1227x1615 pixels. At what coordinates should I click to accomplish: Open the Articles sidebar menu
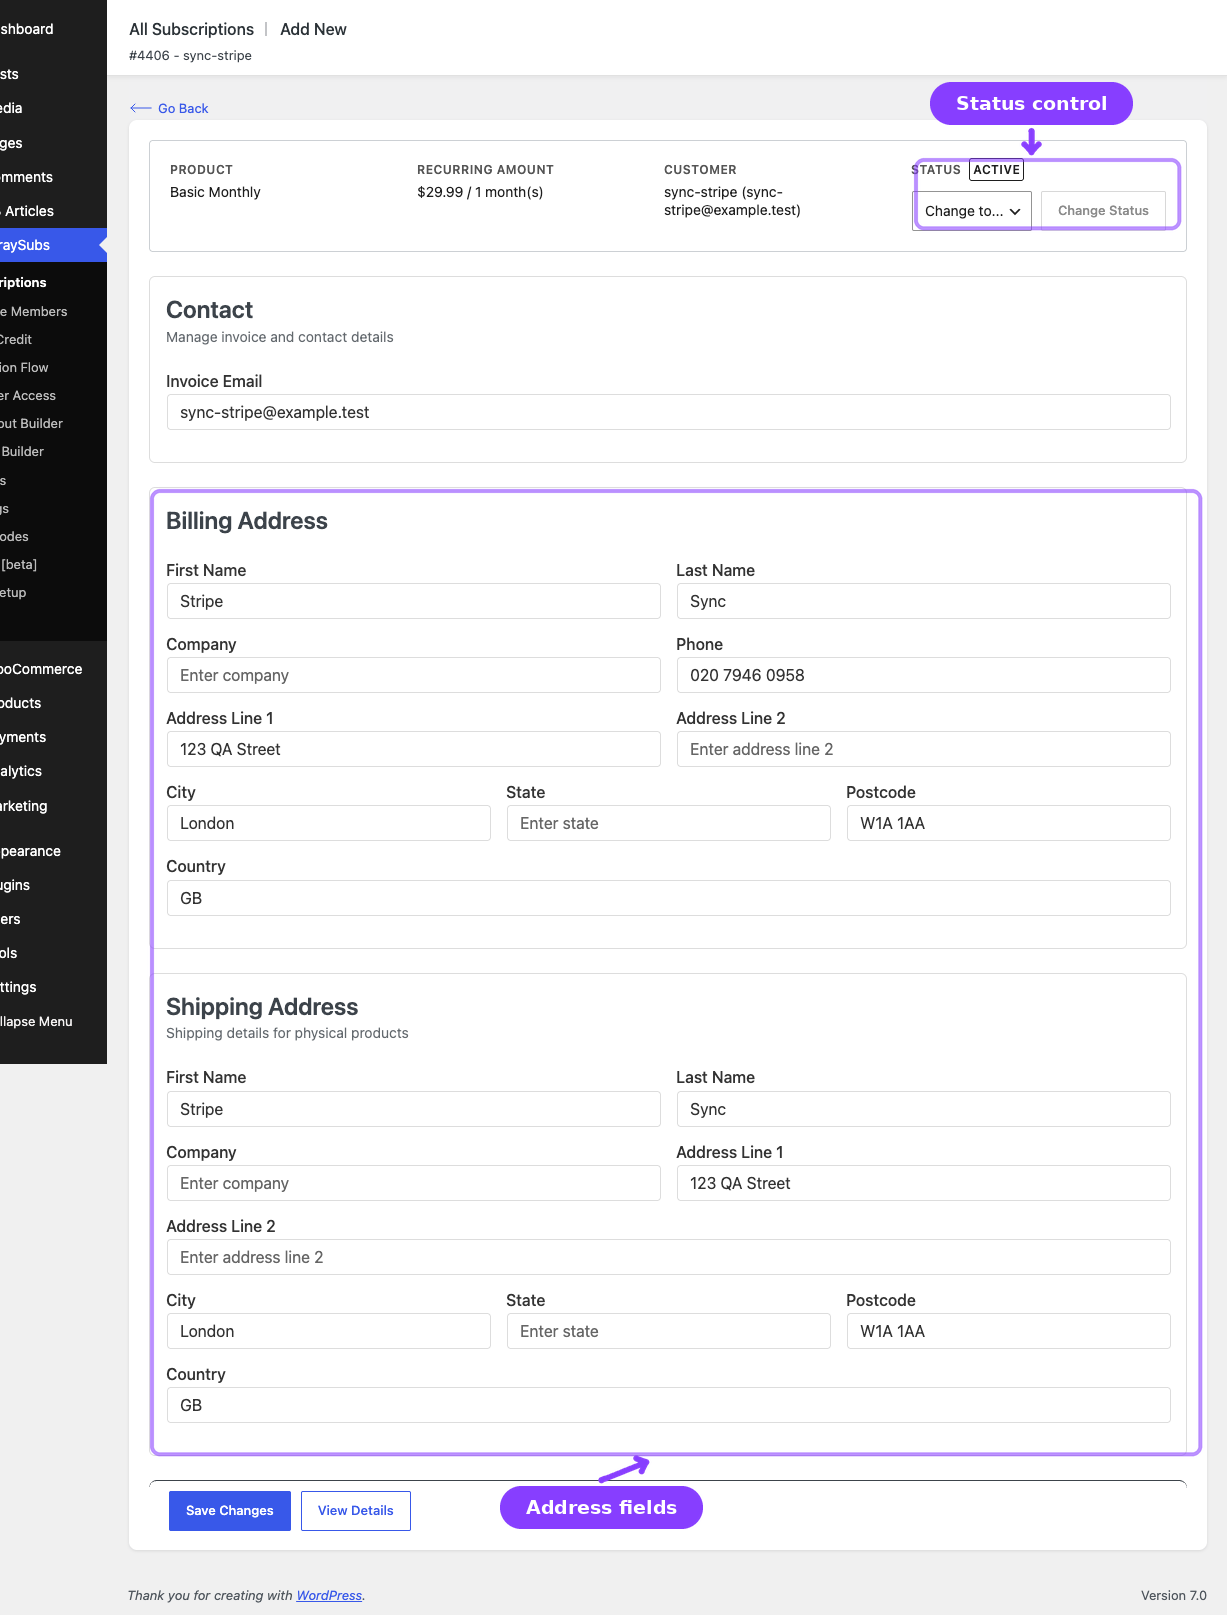53,211
